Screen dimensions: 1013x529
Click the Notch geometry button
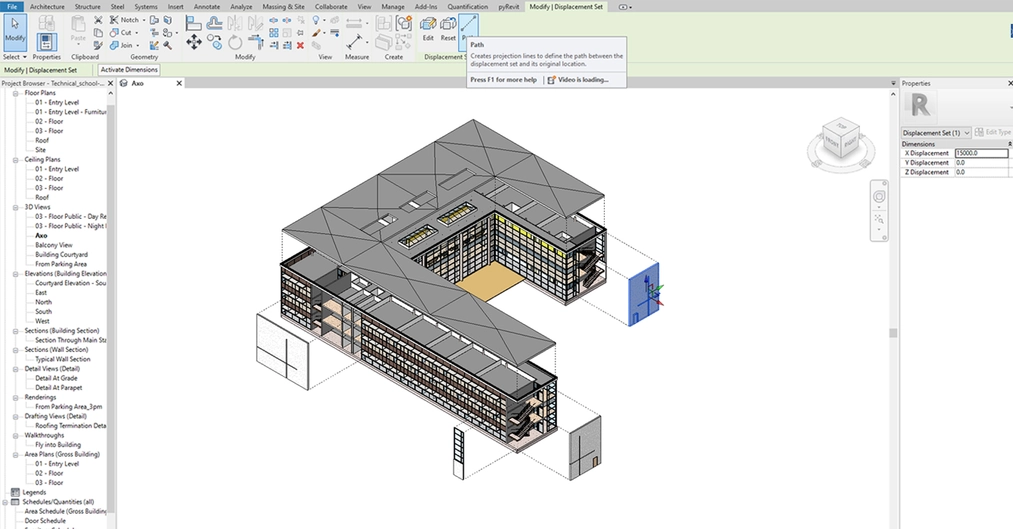(x=124, y=20)
